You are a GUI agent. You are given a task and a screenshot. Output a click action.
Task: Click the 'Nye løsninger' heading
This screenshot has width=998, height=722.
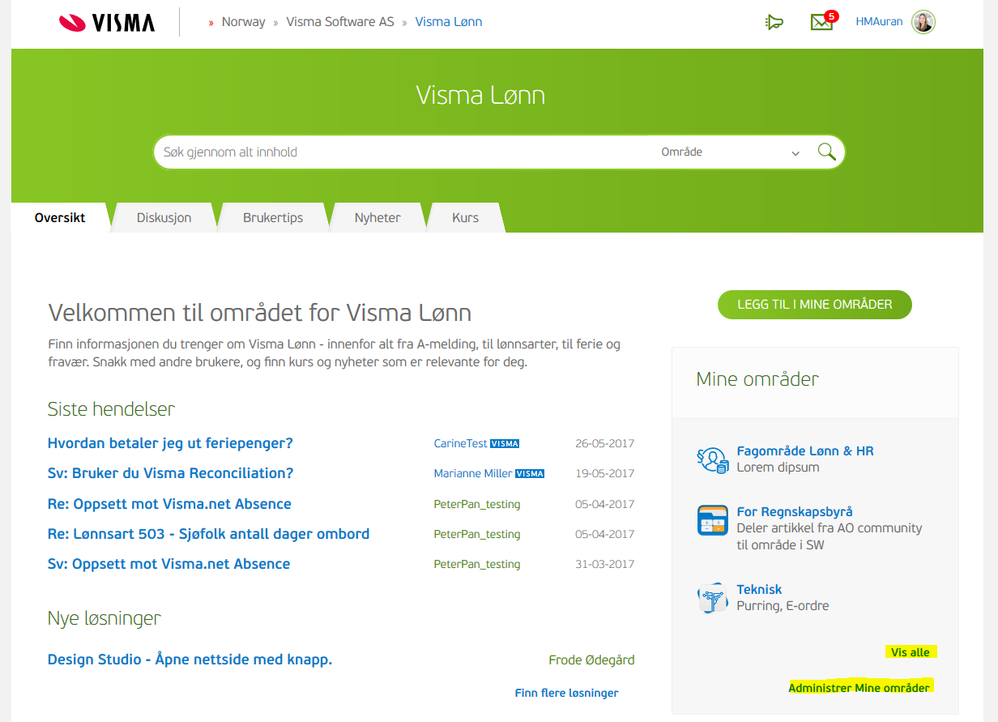pos(104,618)
